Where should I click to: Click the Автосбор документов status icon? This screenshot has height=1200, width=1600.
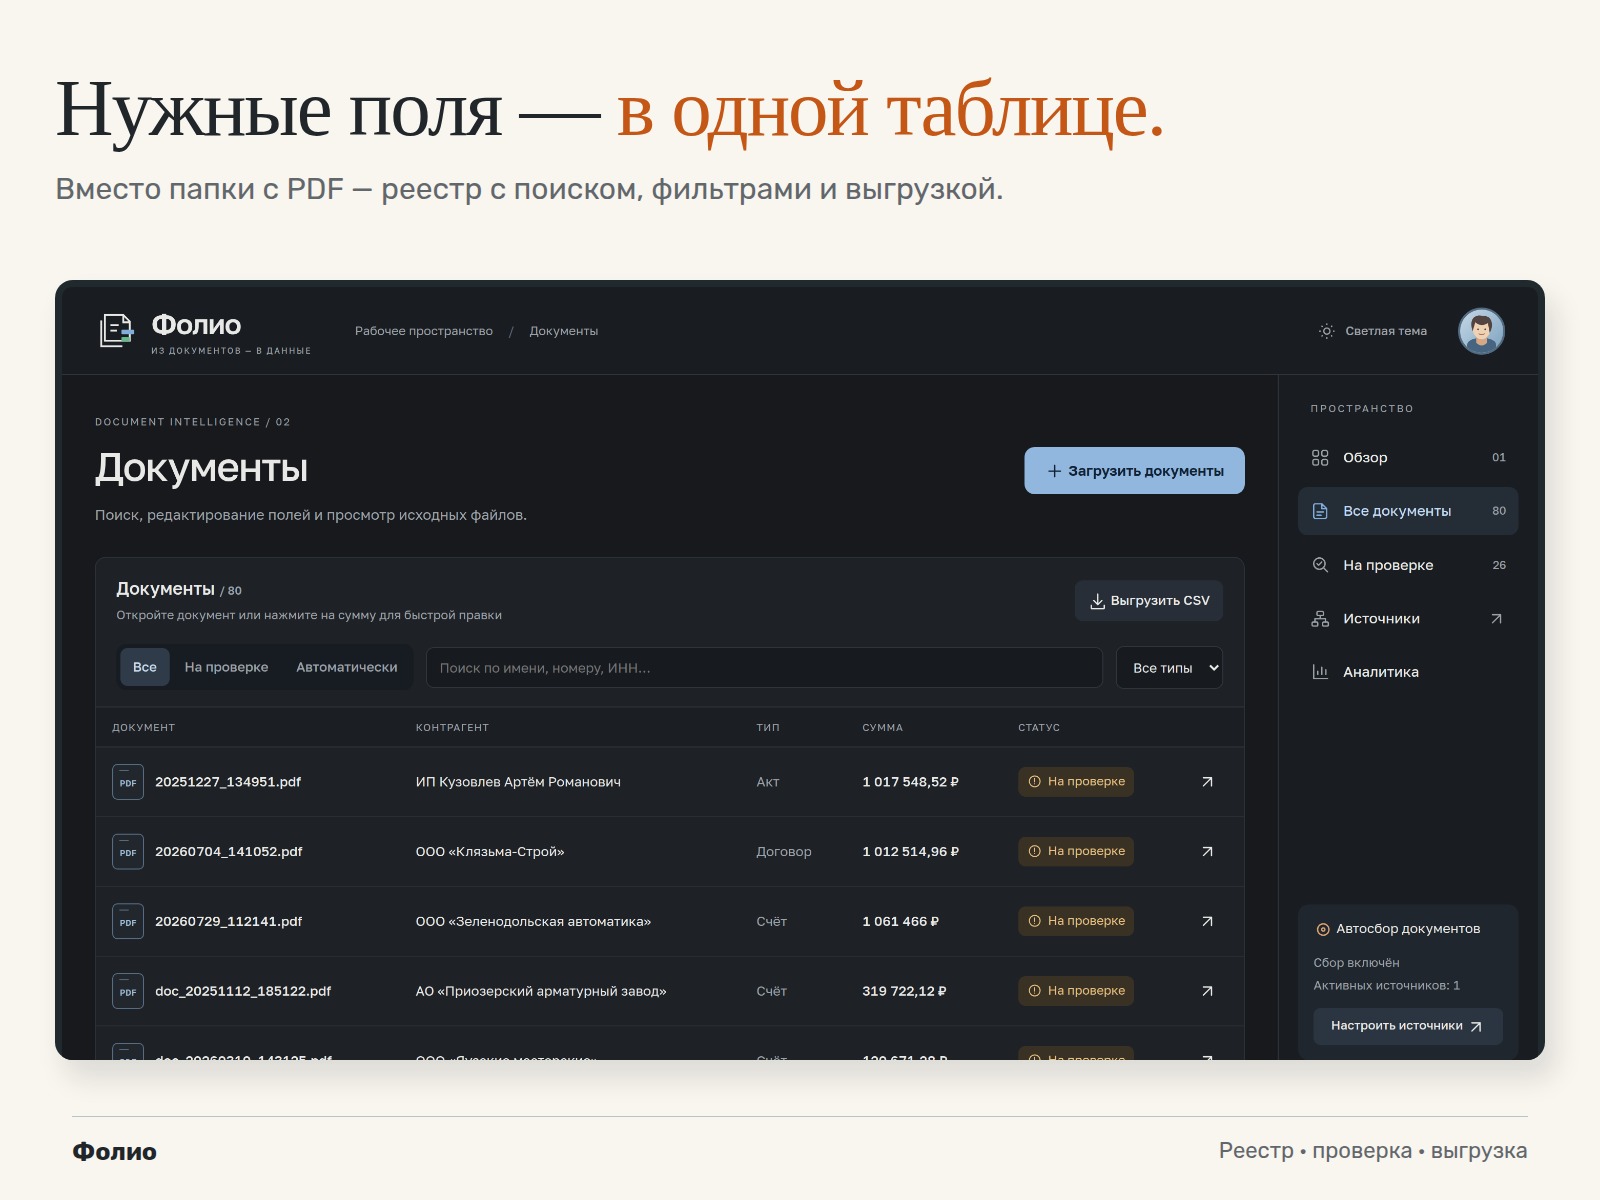[1323, 929]
